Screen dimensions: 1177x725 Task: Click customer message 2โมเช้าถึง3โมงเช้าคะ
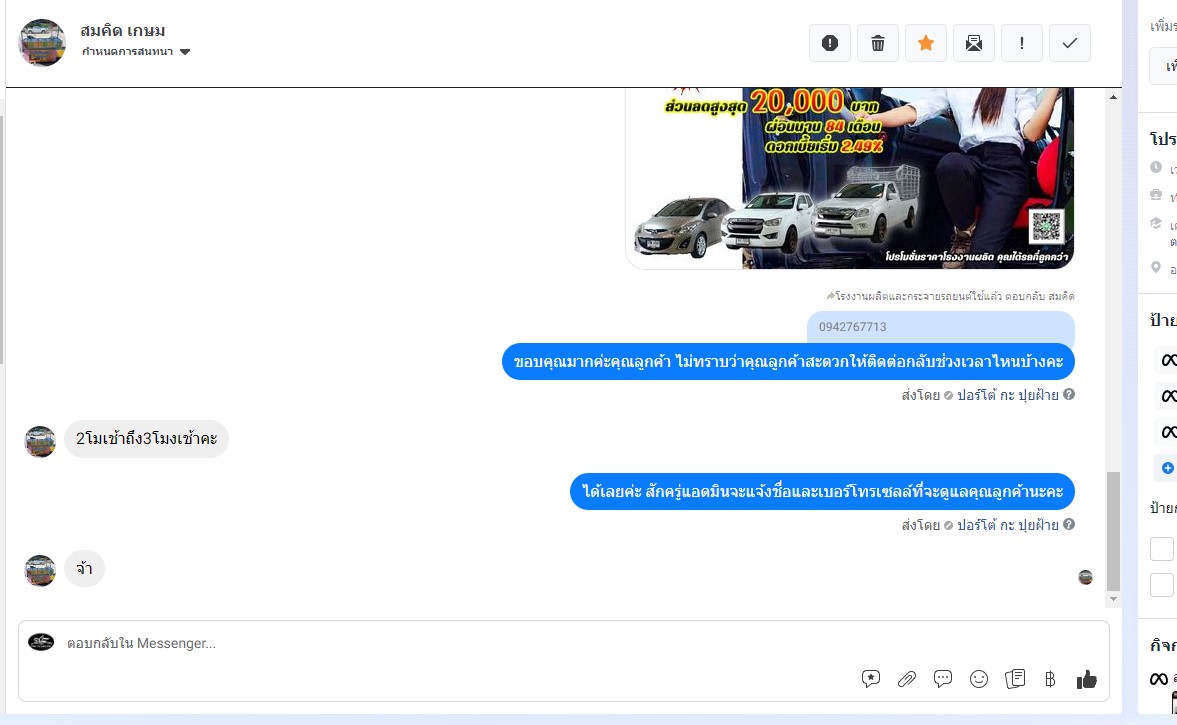146,439
